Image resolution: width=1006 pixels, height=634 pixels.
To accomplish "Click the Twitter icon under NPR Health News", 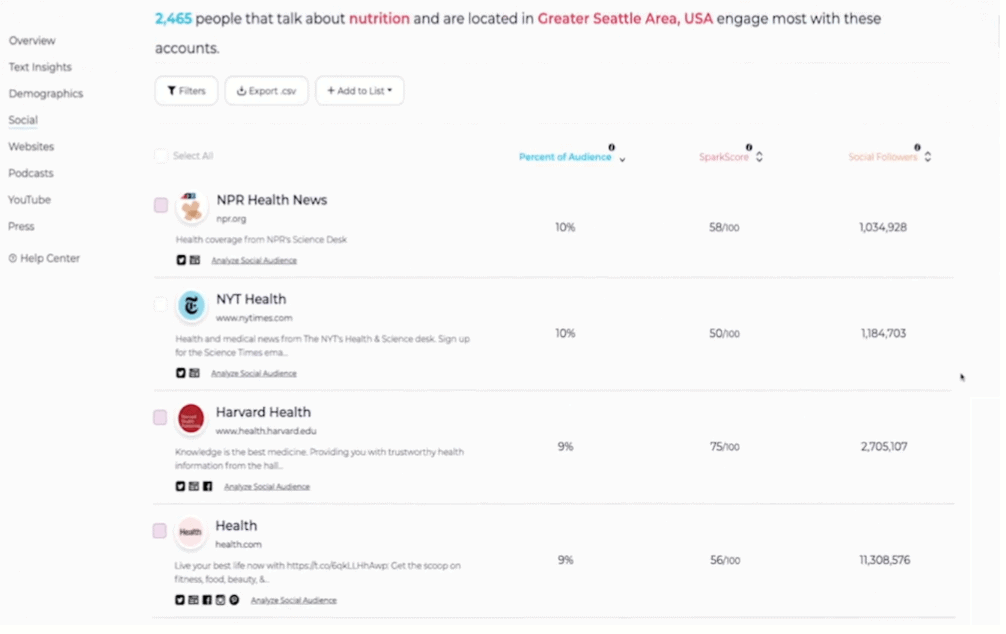I will 181,260.
